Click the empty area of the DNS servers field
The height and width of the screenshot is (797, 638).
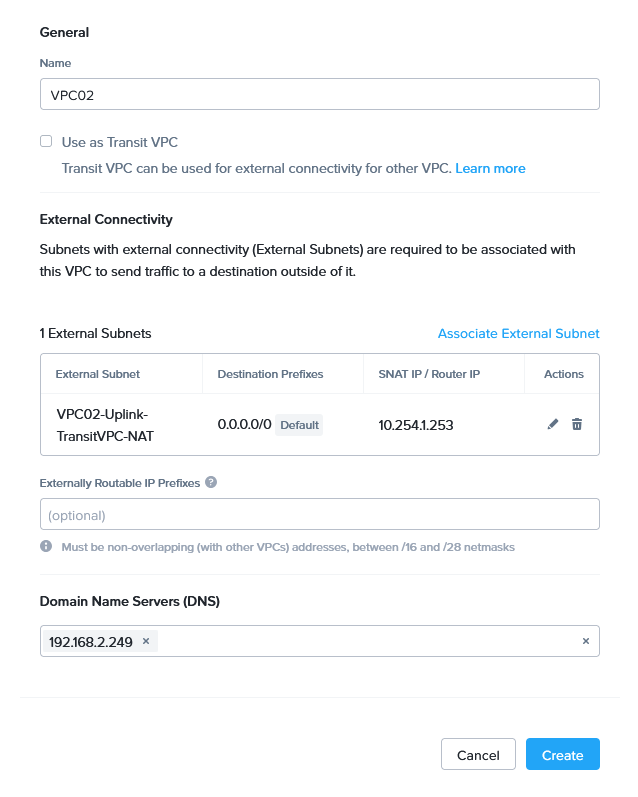(x=360, y=641)
